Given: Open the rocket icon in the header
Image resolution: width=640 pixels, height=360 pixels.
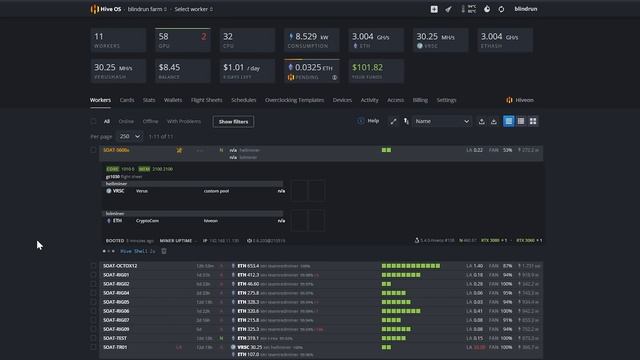Looking at the screenshot, I should [448, 9].
